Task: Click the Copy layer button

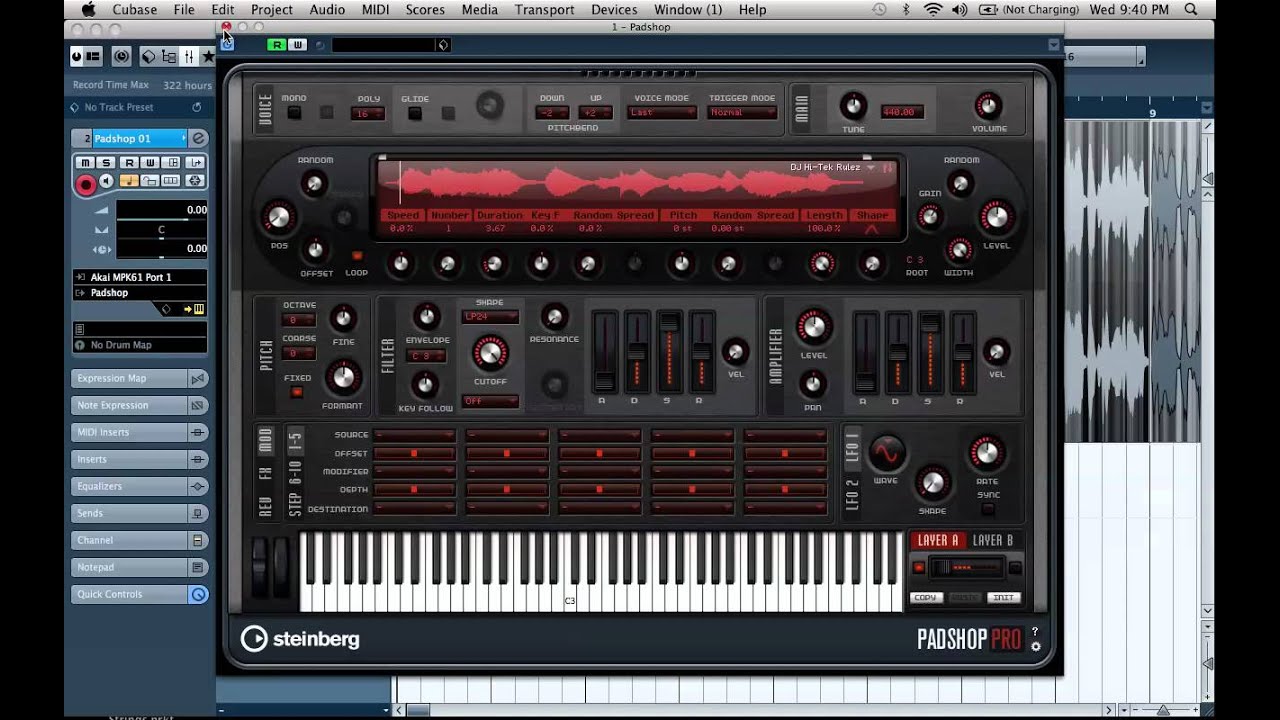Action: pos(925,597)
